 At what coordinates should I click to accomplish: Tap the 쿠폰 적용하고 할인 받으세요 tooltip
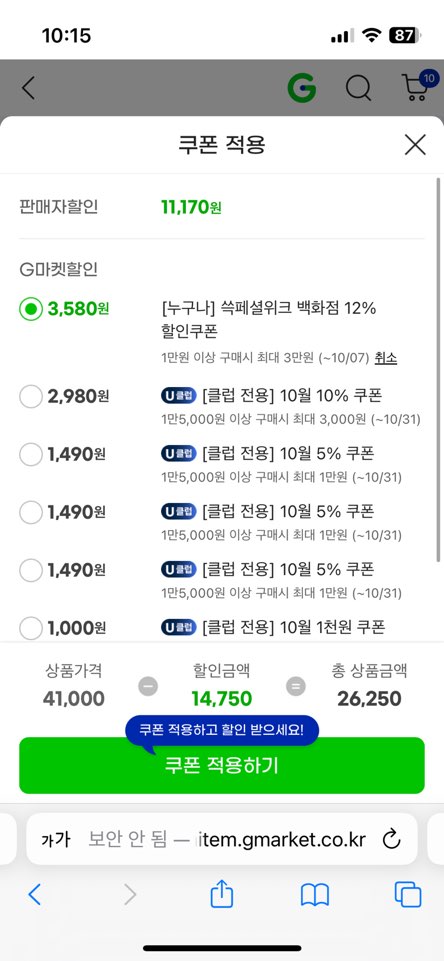pyautogui.click(x=221, y=731)
